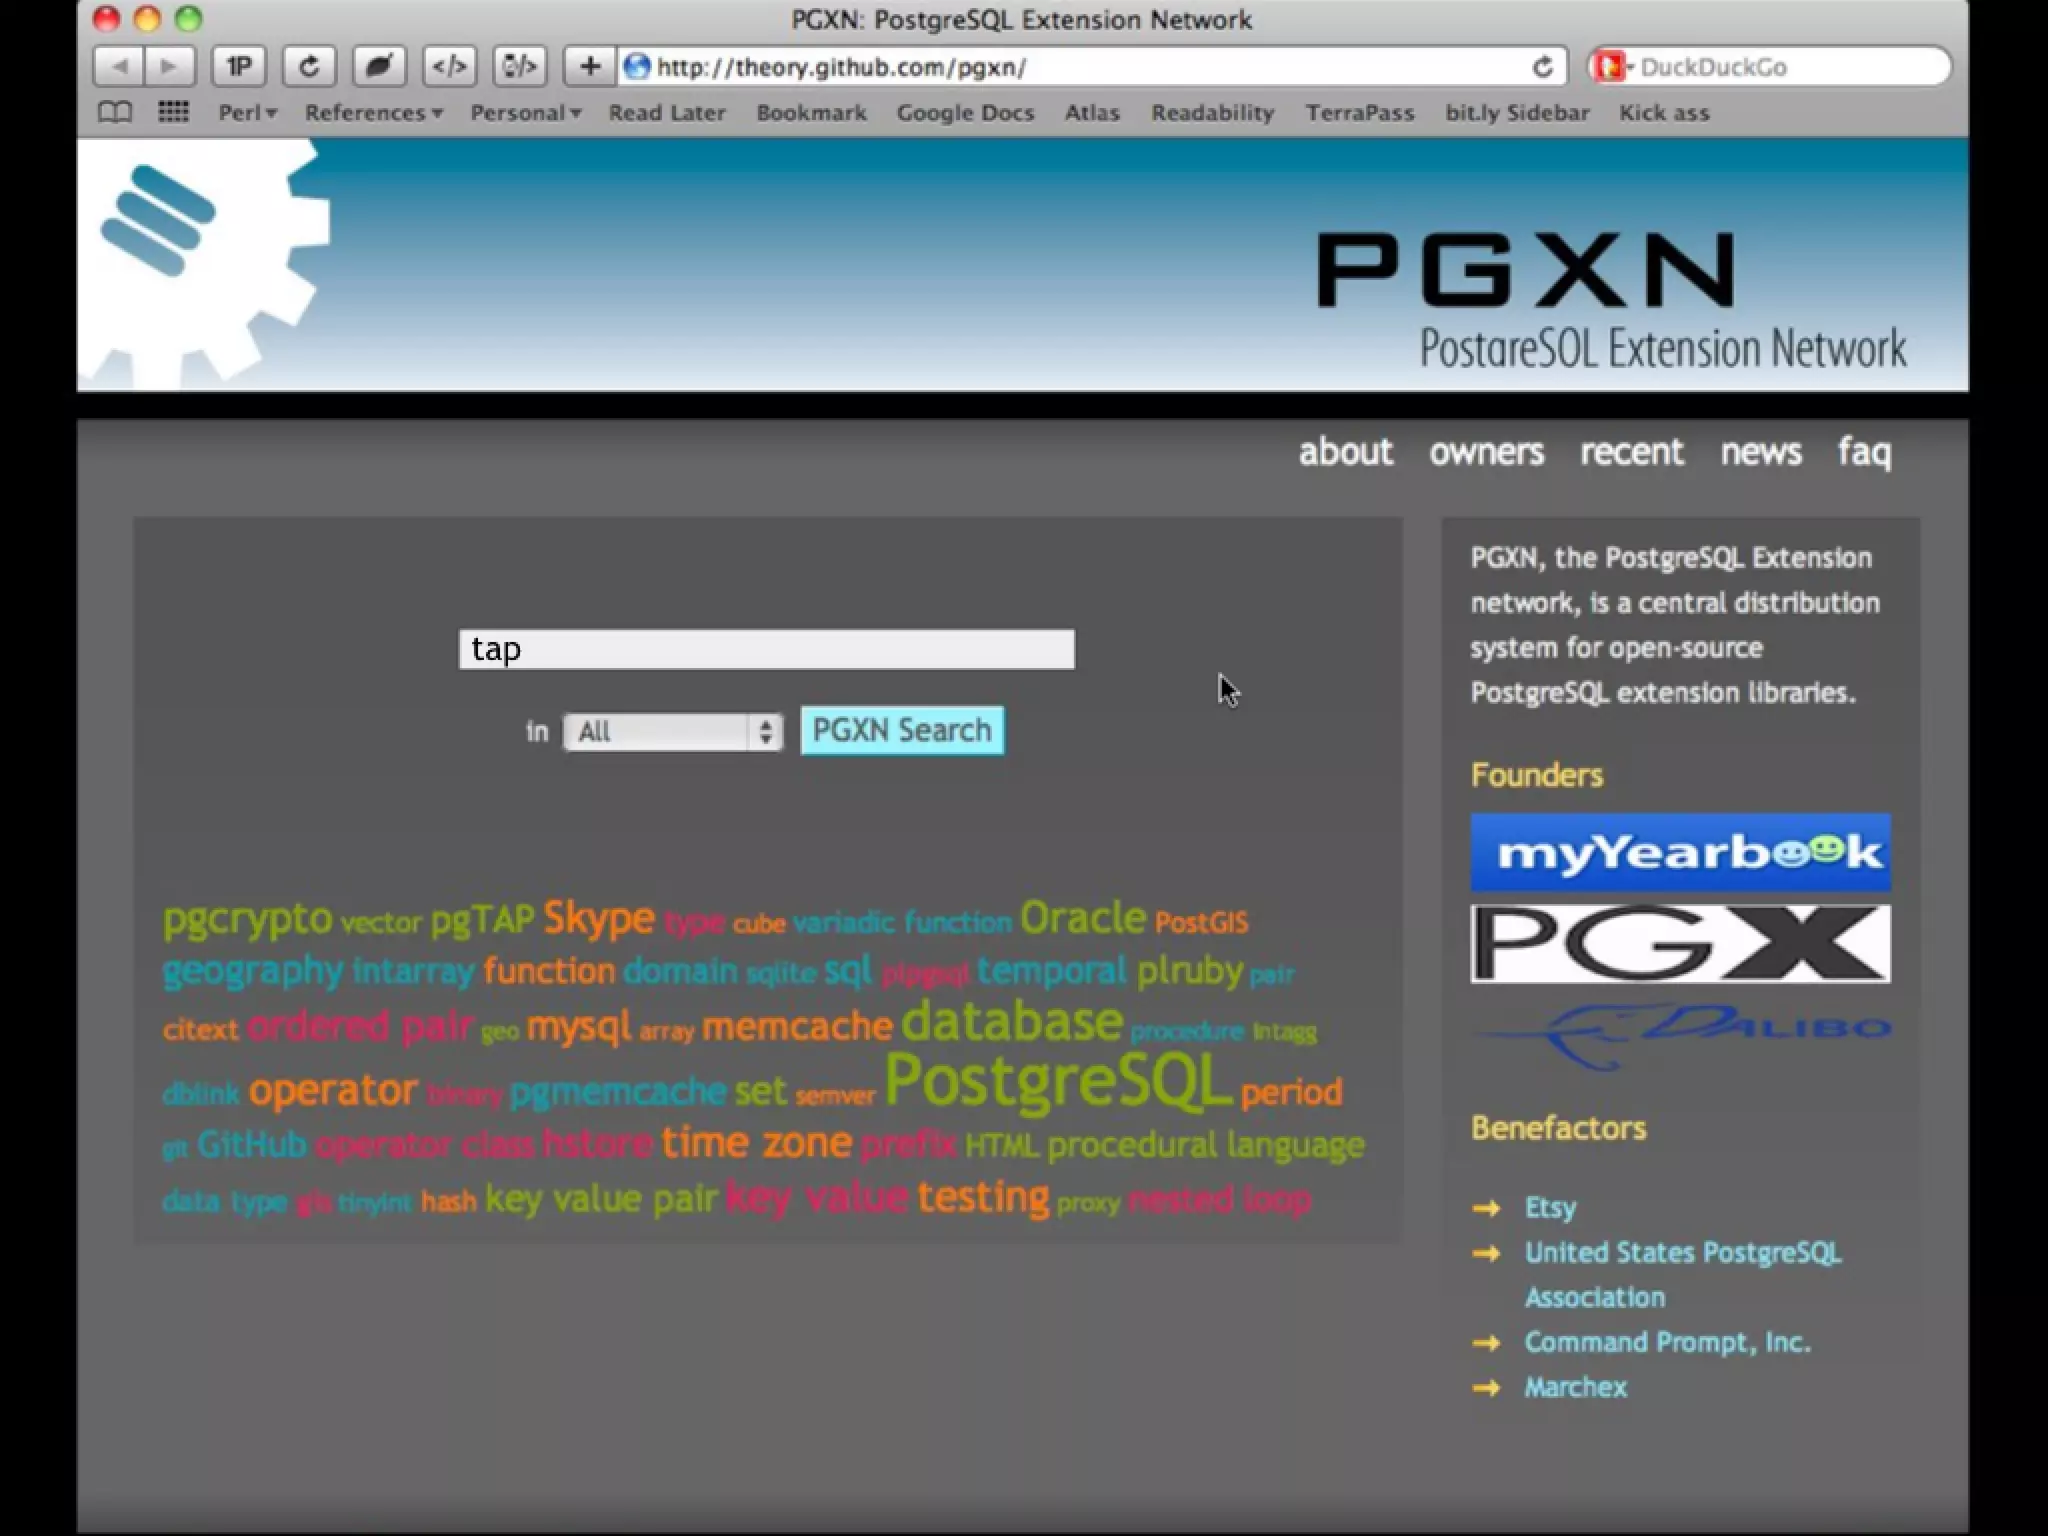Click the address bar URL field
The height and width of the screenshot is (1536, 2048).
click(1090, 67)
